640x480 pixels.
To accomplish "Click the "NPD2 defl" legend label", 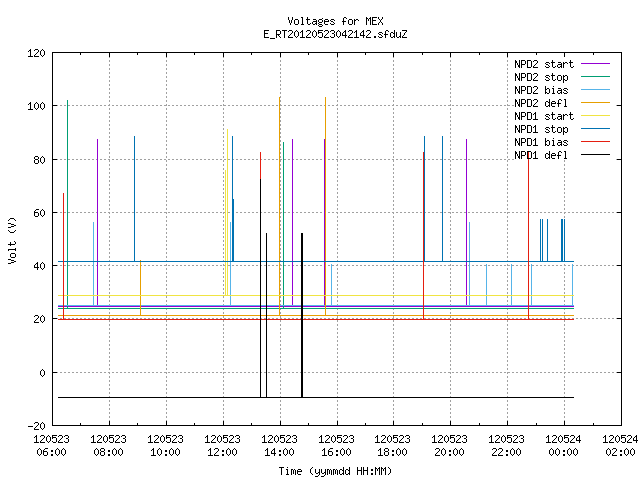I will tap(541, 103).
